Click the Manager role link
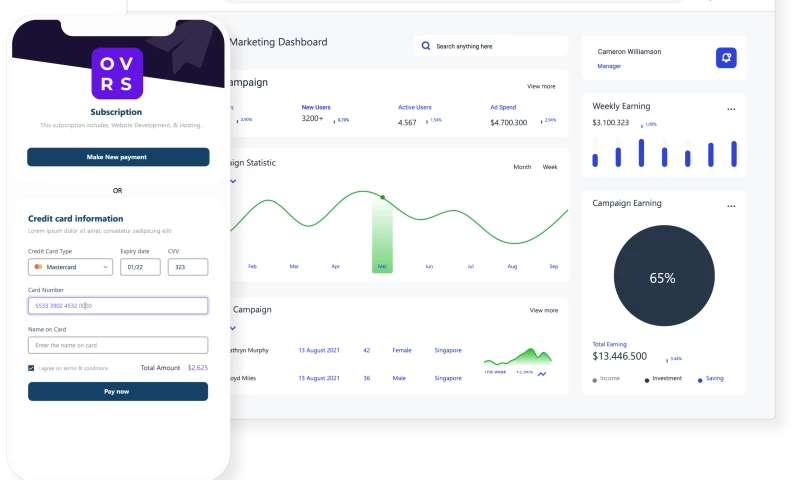 [x=609, y=66]
